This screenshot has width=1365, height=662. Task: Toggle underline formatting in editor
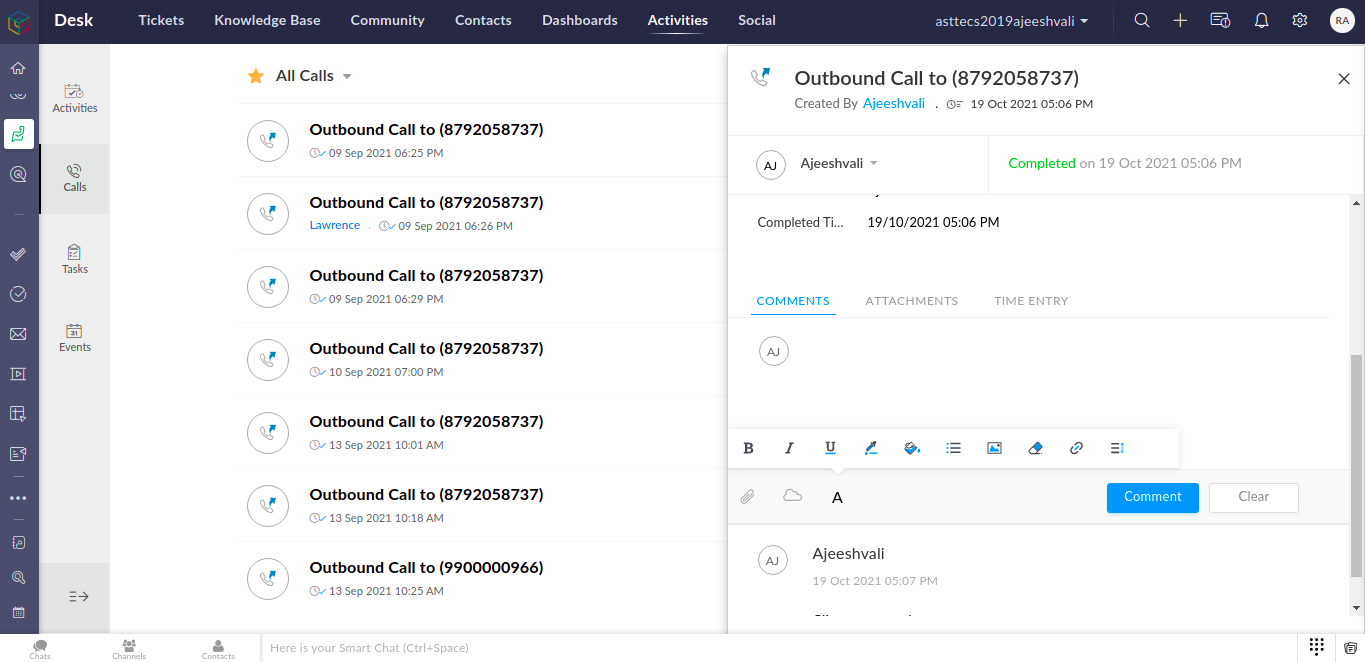830,448
